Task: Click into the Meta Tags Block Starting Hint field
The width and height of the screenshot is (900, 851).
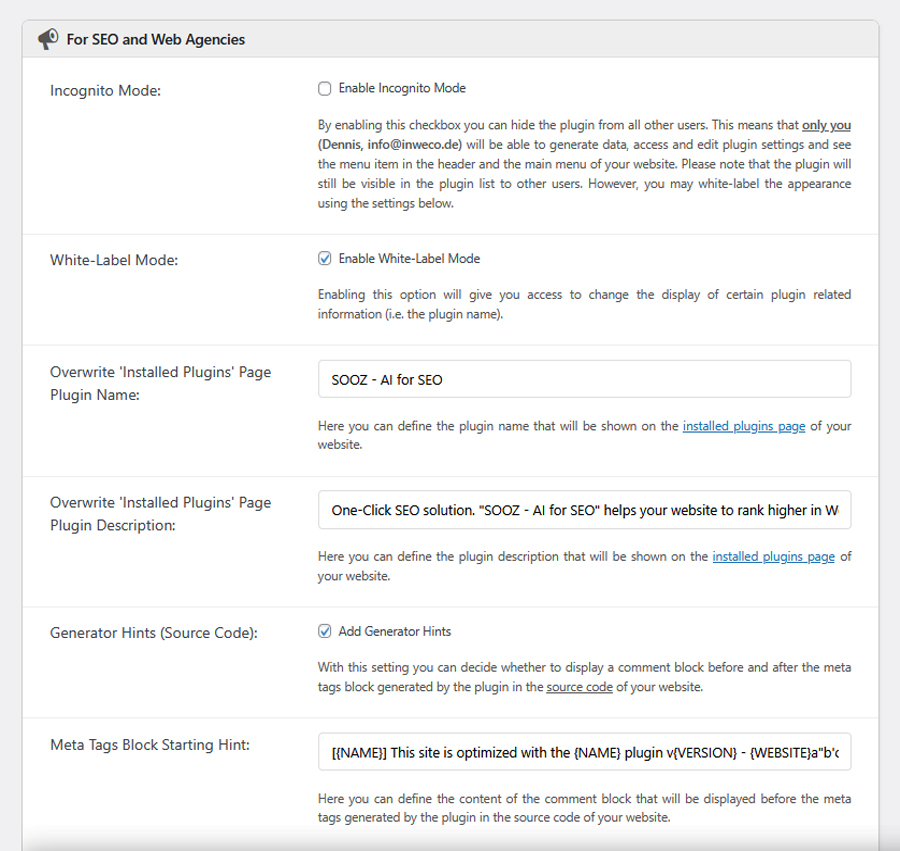Action: (584, 751)
